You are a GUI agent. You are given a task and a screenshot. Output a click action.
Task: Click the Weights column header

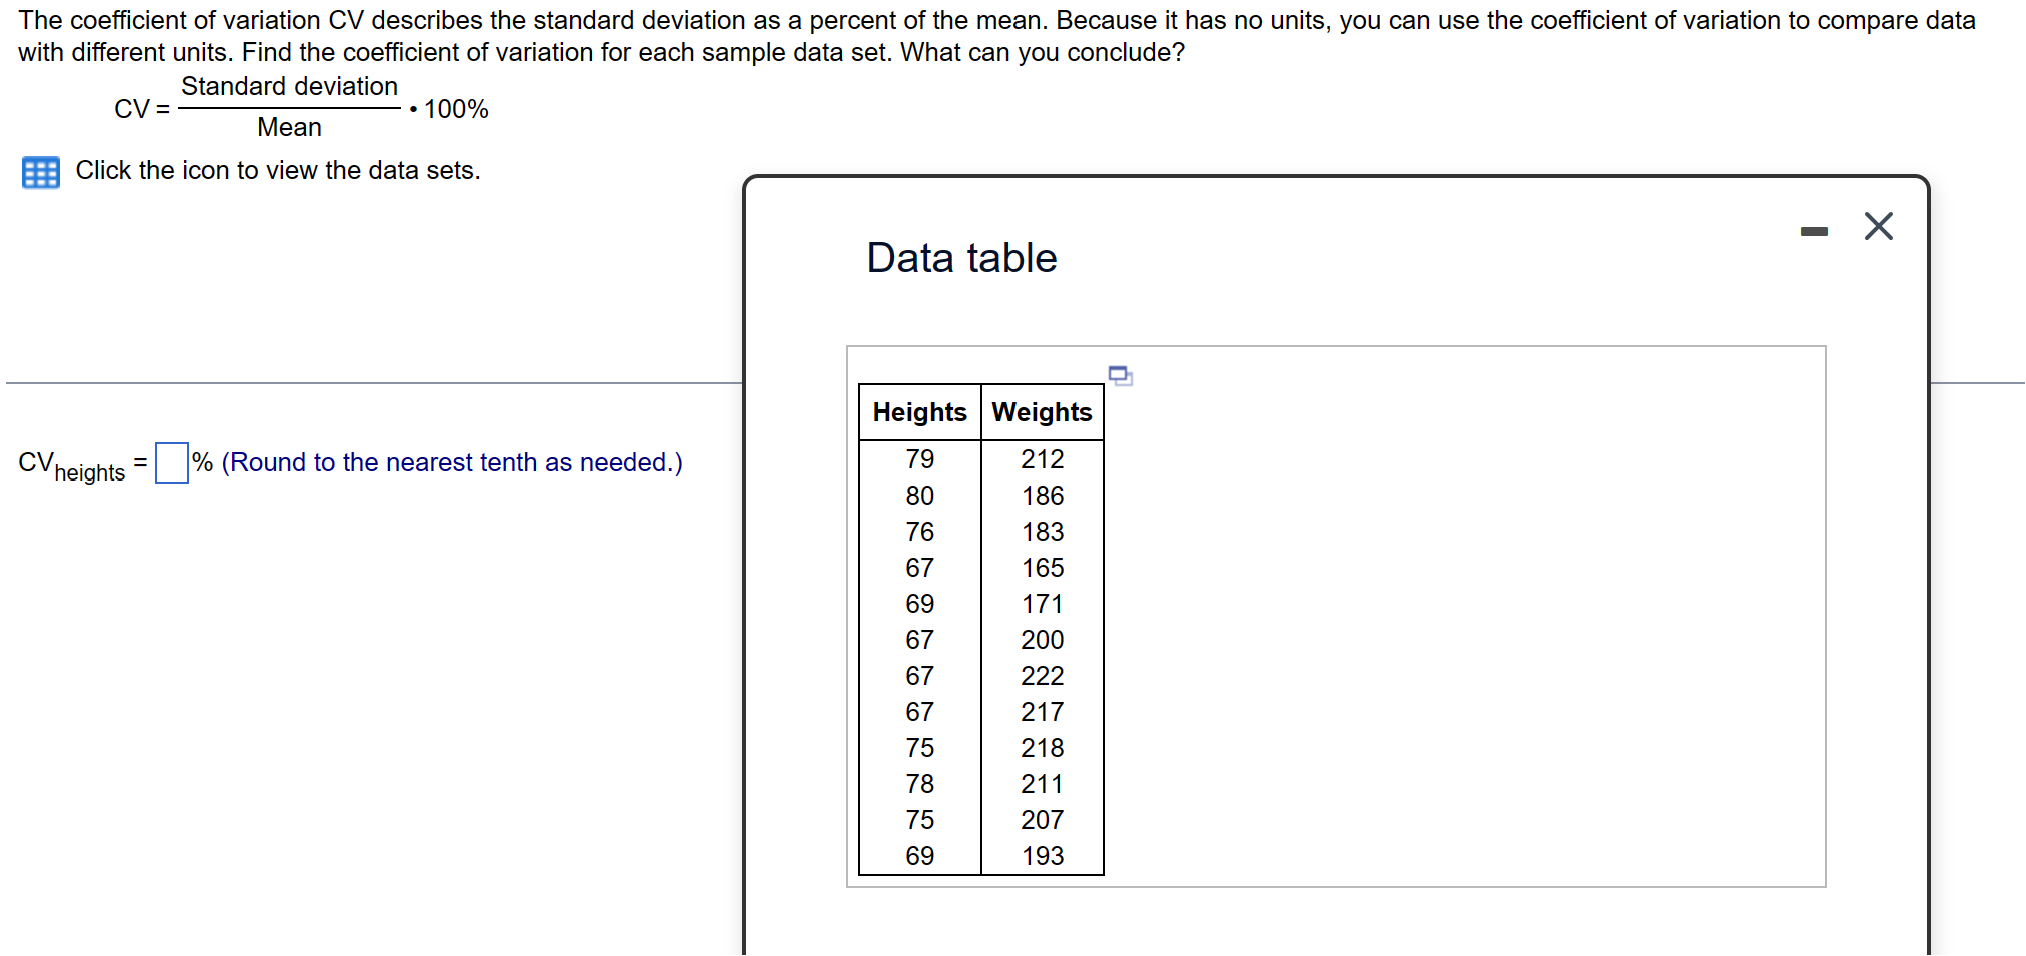click(1041, 411)
